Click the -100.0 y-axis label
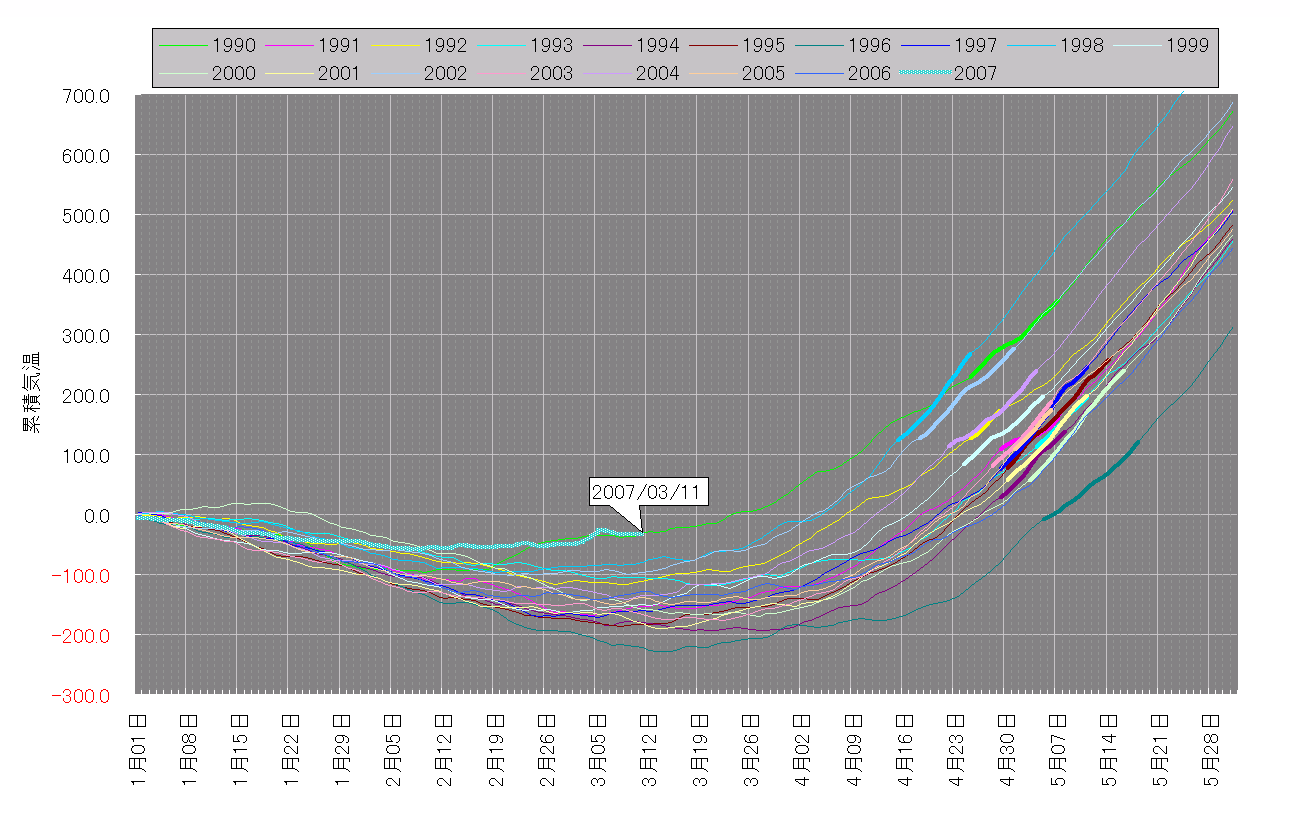Image resolution: width=1290 pixels, height=820 pixels. tap(84, 576)
